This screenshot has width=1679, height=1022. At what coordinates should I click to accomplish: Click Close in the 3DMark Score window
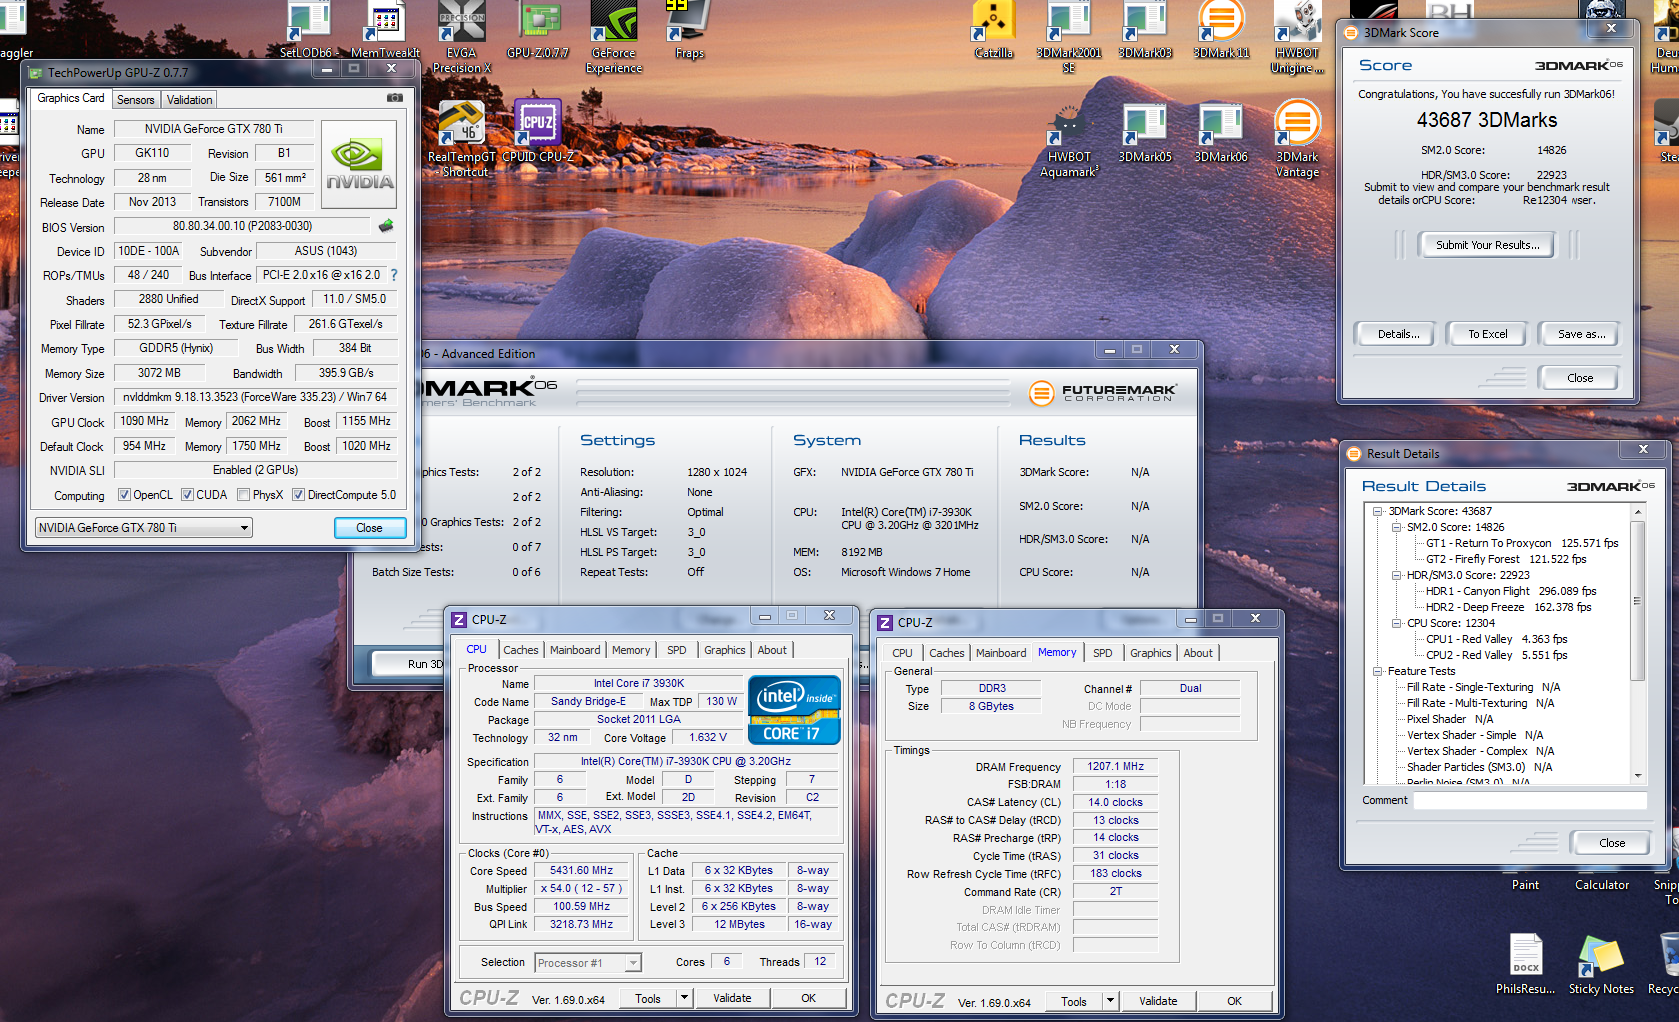tap(1580, 378)
